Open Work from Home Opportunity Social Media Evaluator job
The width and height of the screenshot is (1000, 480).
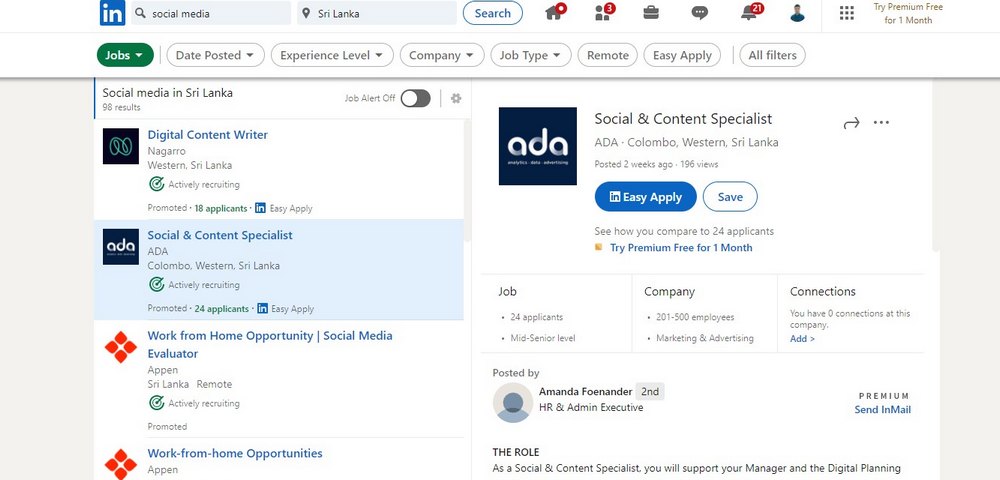pos(270,344)
